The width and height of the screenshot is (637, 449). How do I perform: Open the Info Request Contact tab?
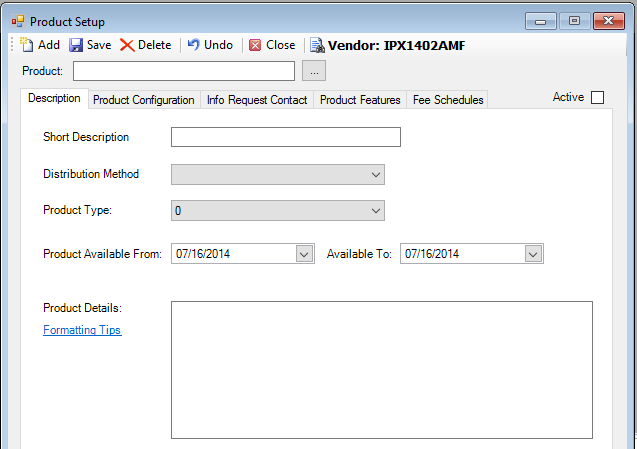(x=257, y=100)
